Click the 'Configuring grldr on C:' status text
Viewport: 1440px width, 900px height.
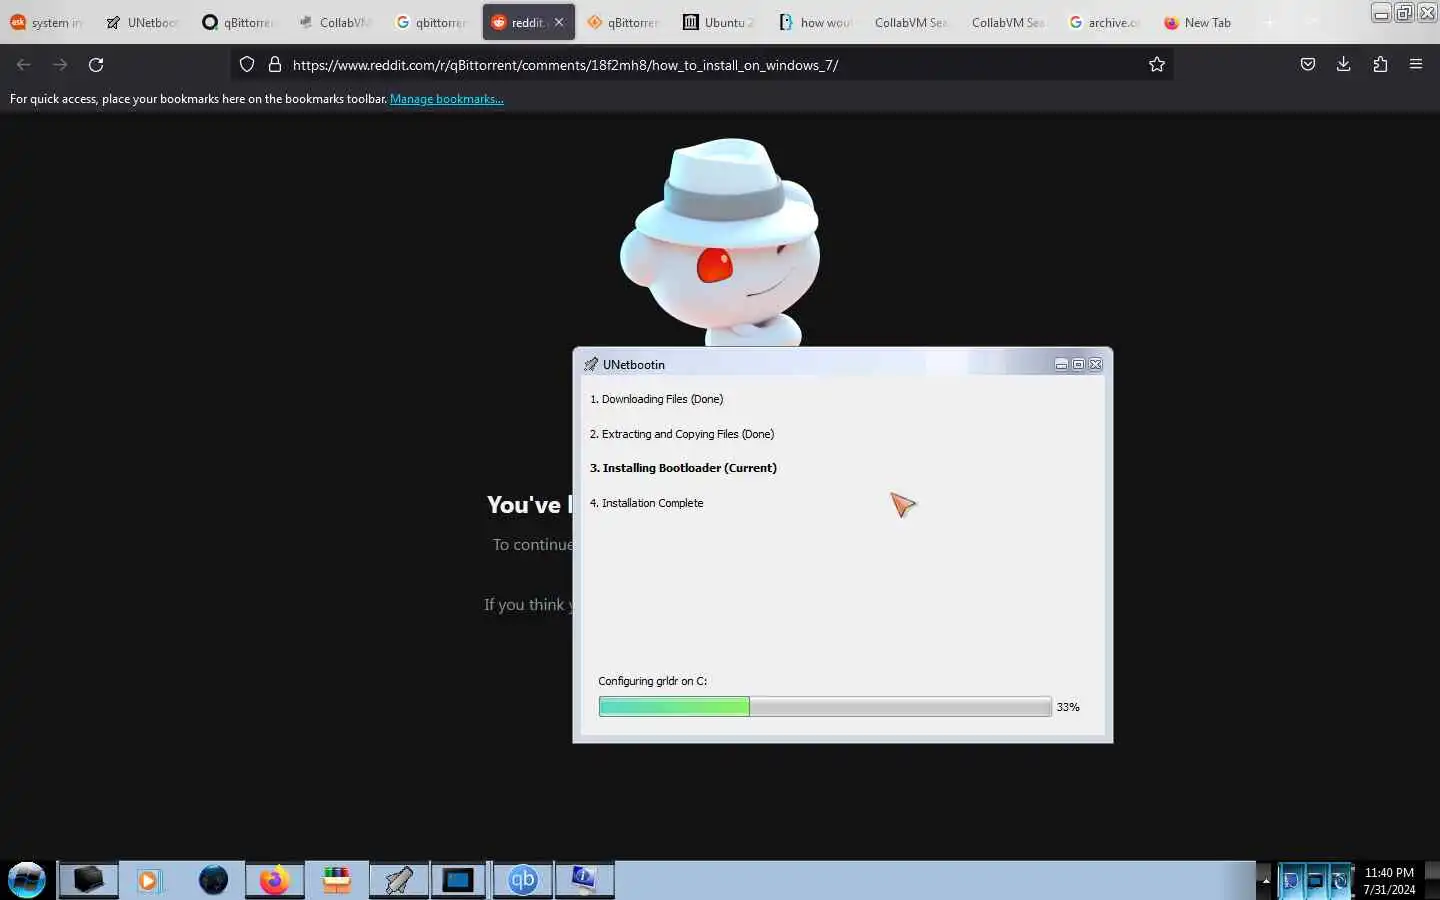click(652, 681)
